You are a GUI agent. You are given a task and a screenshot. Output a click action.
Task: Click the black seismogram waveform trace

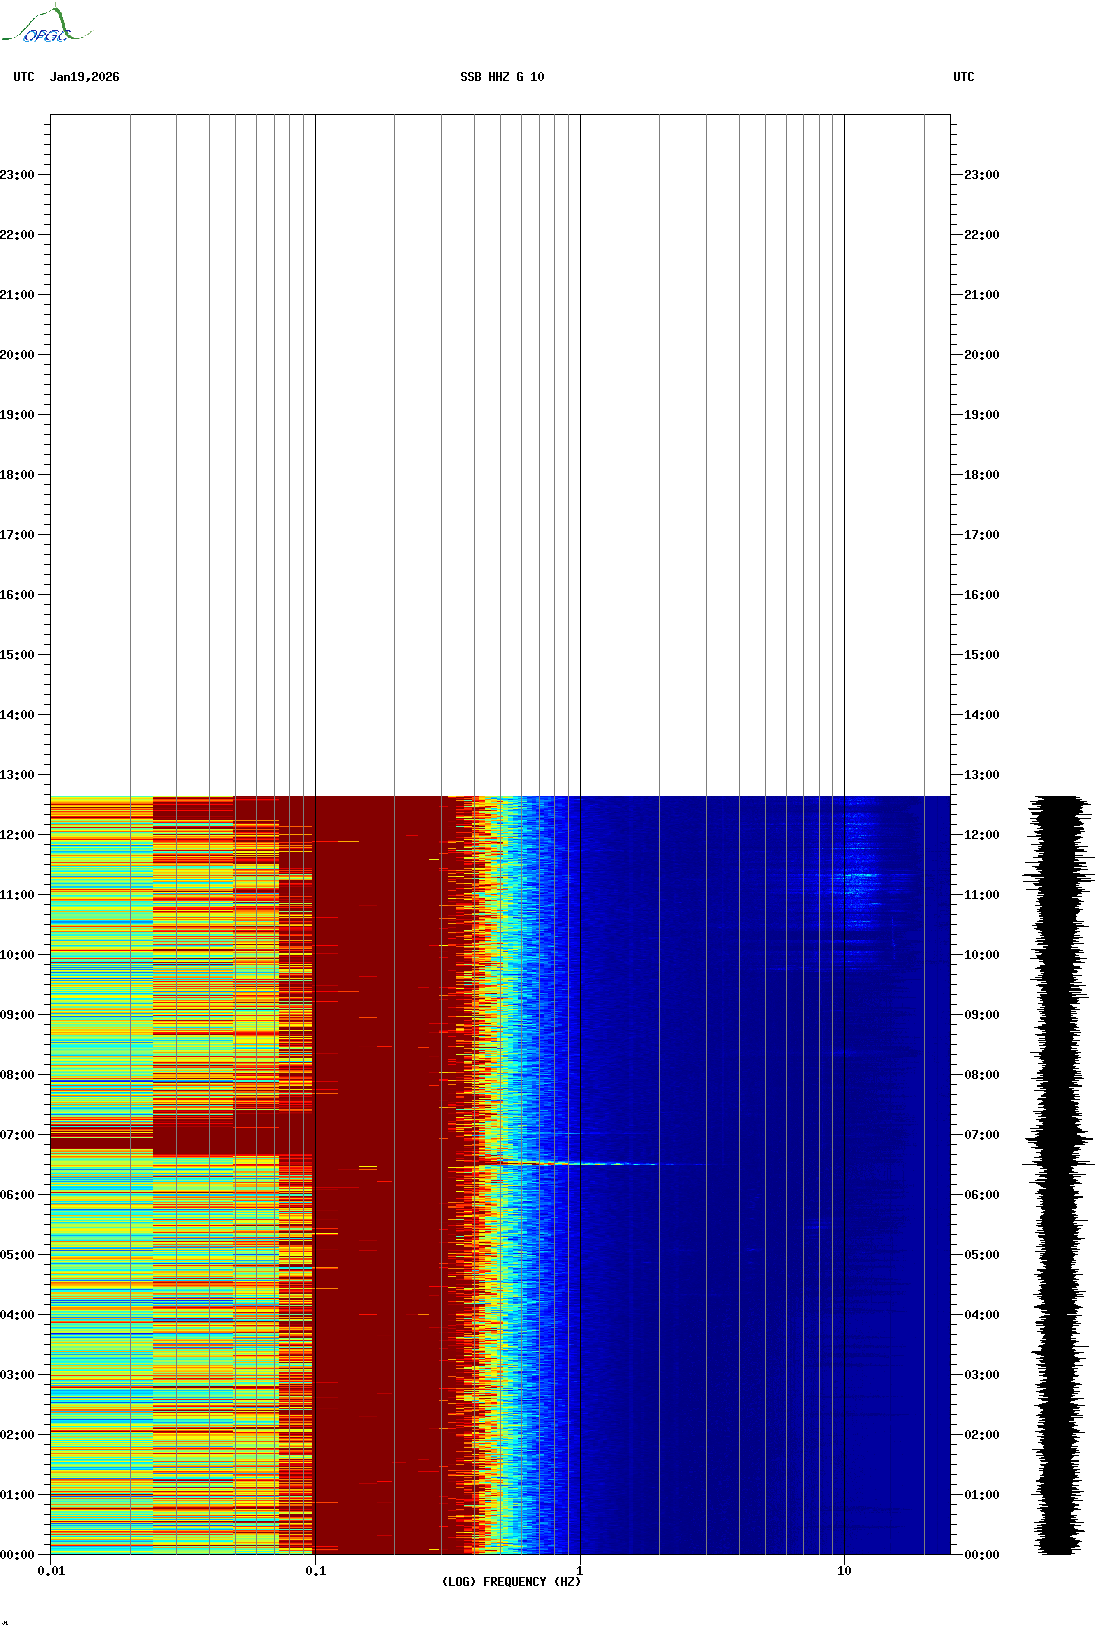1058,1175
